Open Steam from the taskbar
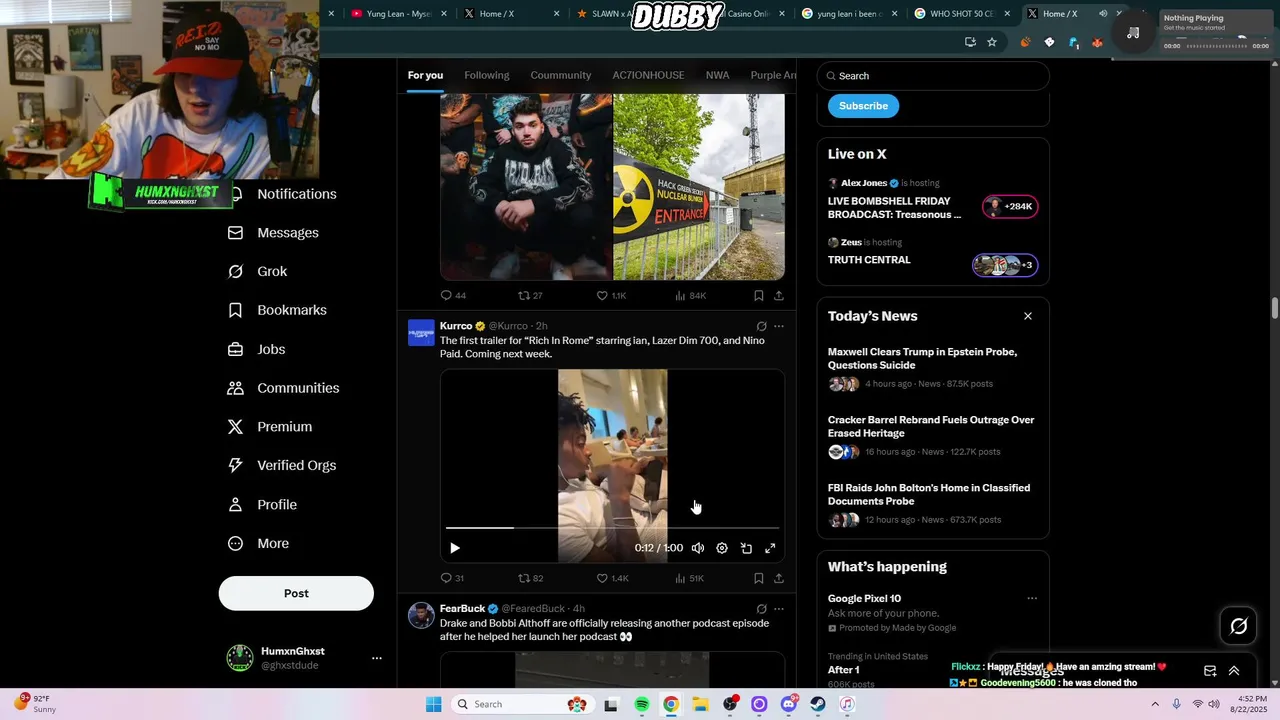Screen dimensions: 1280x720 coord(818,704)
